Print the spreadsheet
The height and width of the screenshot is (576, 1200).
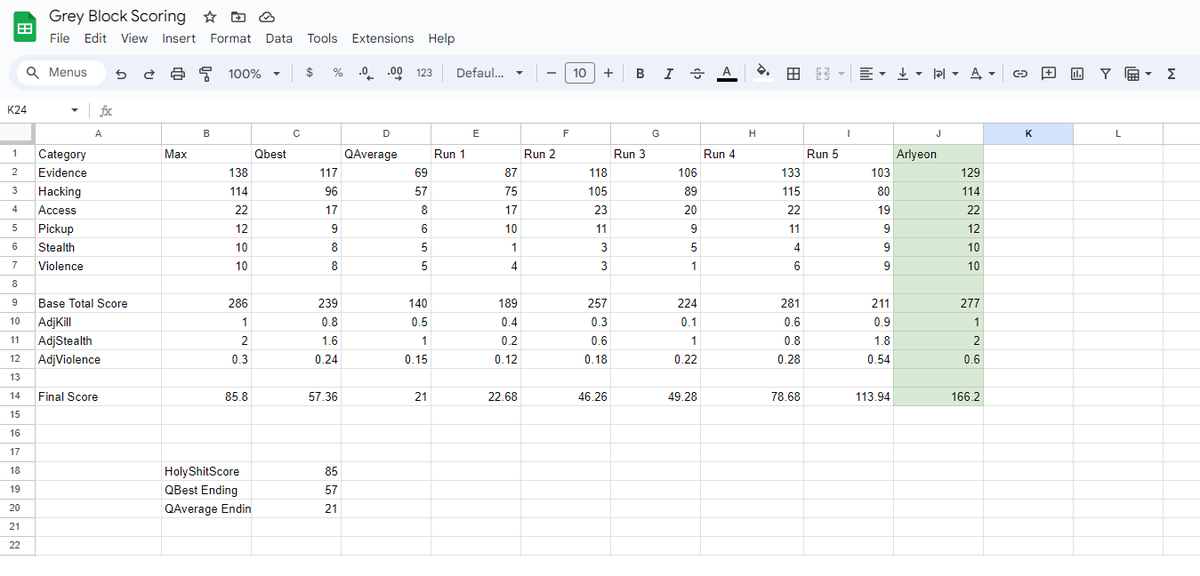click(x=178, y=73)
